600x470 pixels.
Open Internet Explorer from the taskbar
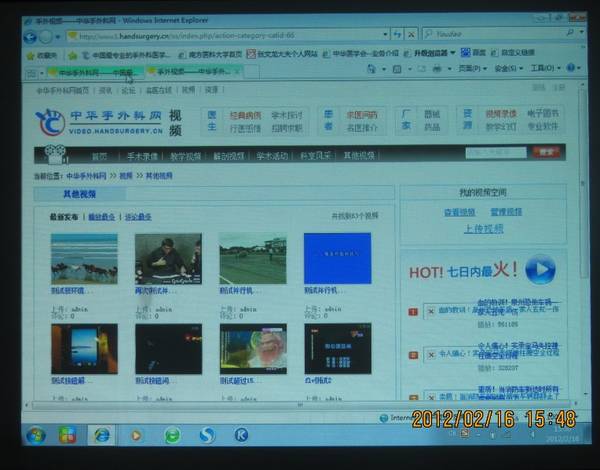coord(102,435)
